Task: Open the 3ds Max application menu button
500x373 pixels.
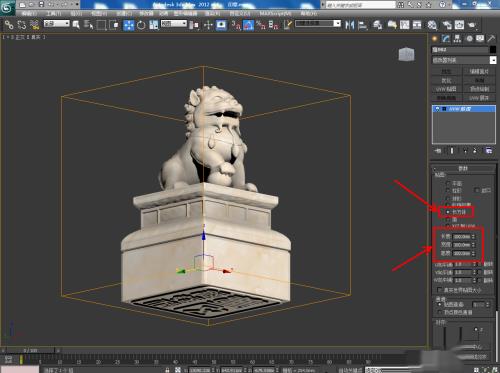Action: click(7, 8)
